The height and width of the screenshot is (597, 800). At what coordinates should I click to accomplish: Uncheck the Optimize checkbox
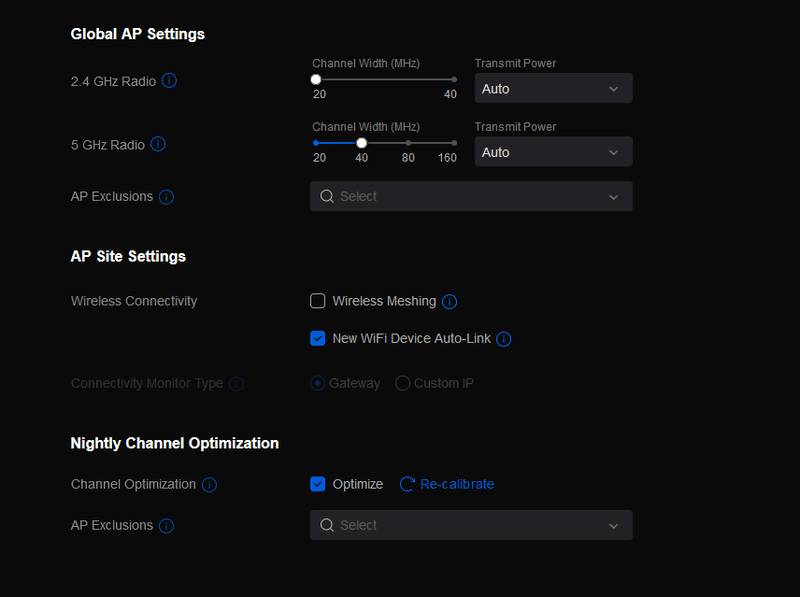(x=318, y=484)
